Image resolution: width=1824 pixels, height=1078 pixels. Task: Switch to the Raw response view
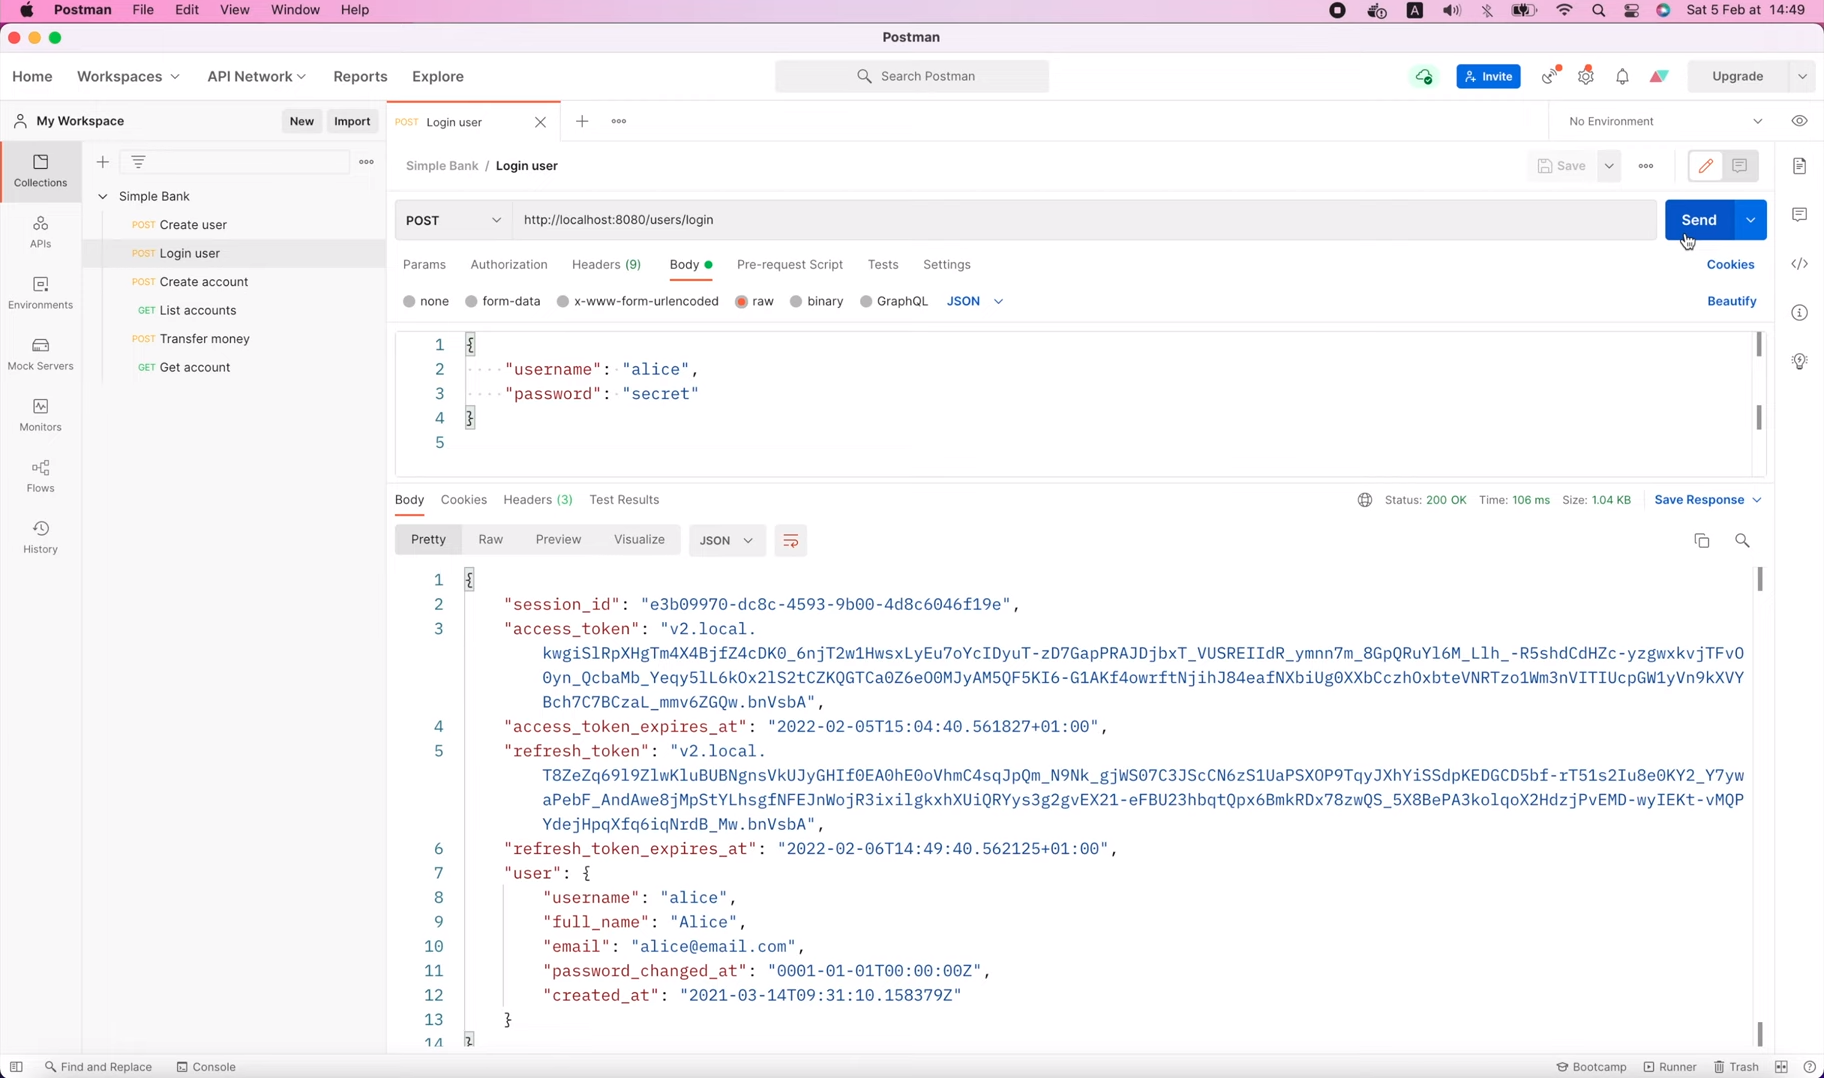click(x=491, y=540)
